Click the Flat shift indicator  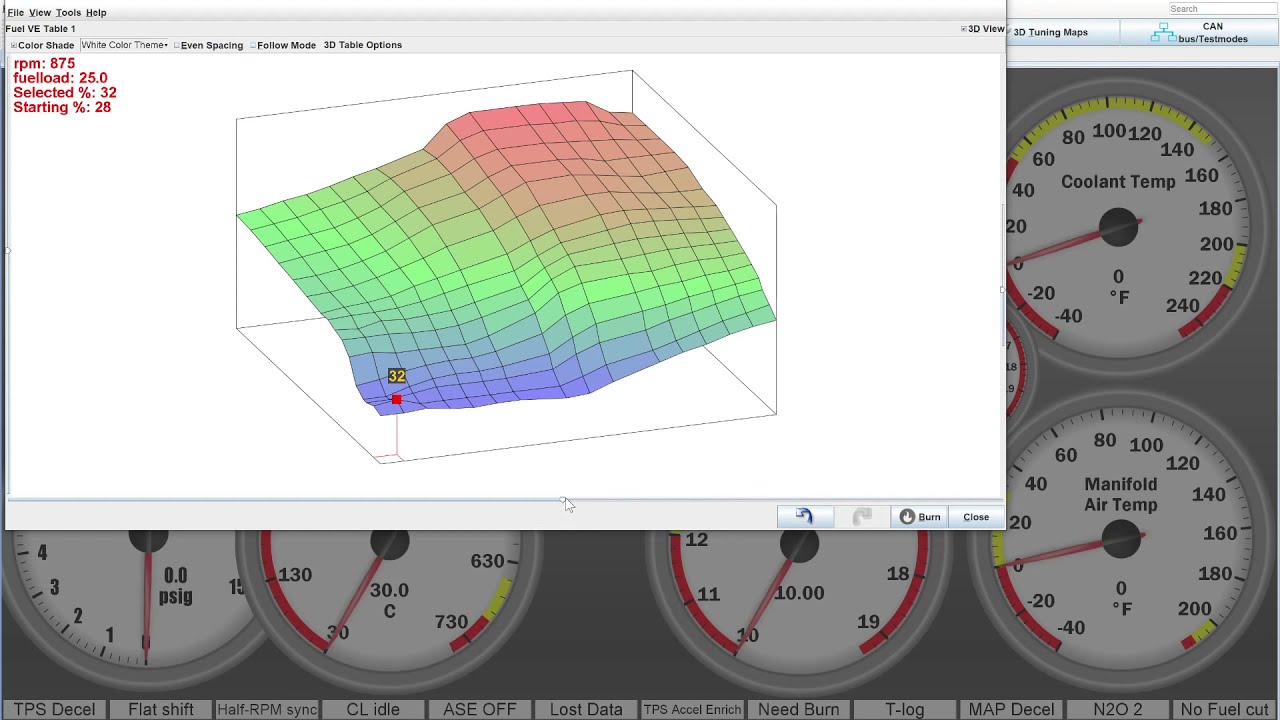(x=161, y=709)
